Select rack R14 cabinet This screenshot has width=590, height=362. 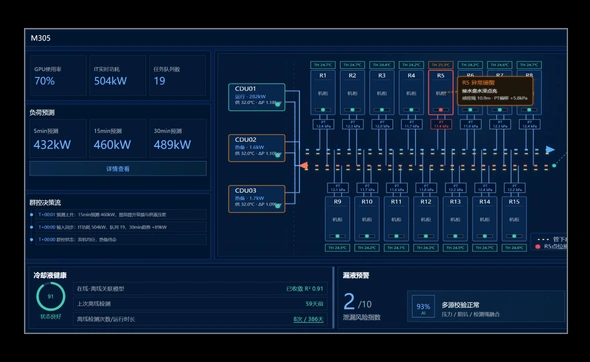click(x=485, y=219)
